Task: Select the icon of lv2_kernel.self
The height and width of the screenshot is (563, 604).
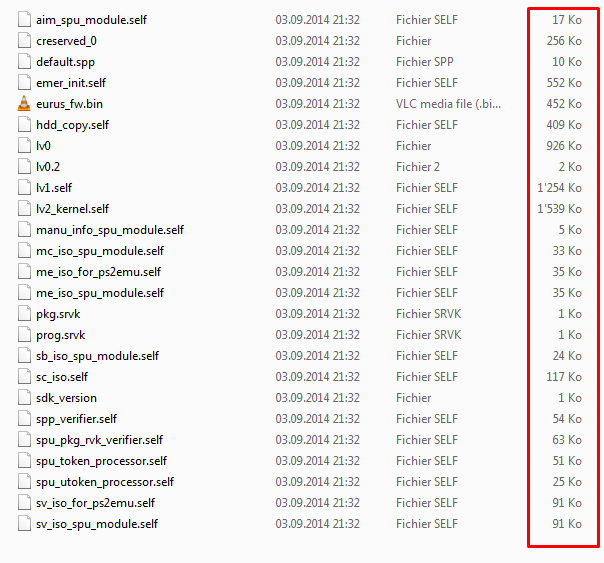Action: tap(24, 209)
